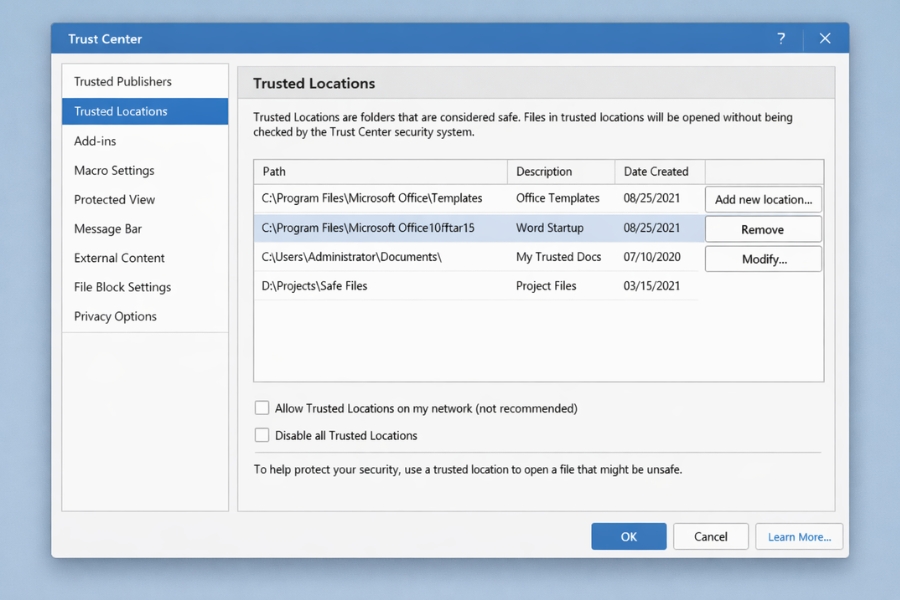Open the Learn More link
This screenshot has width=900, height=600.
(799, 537)
